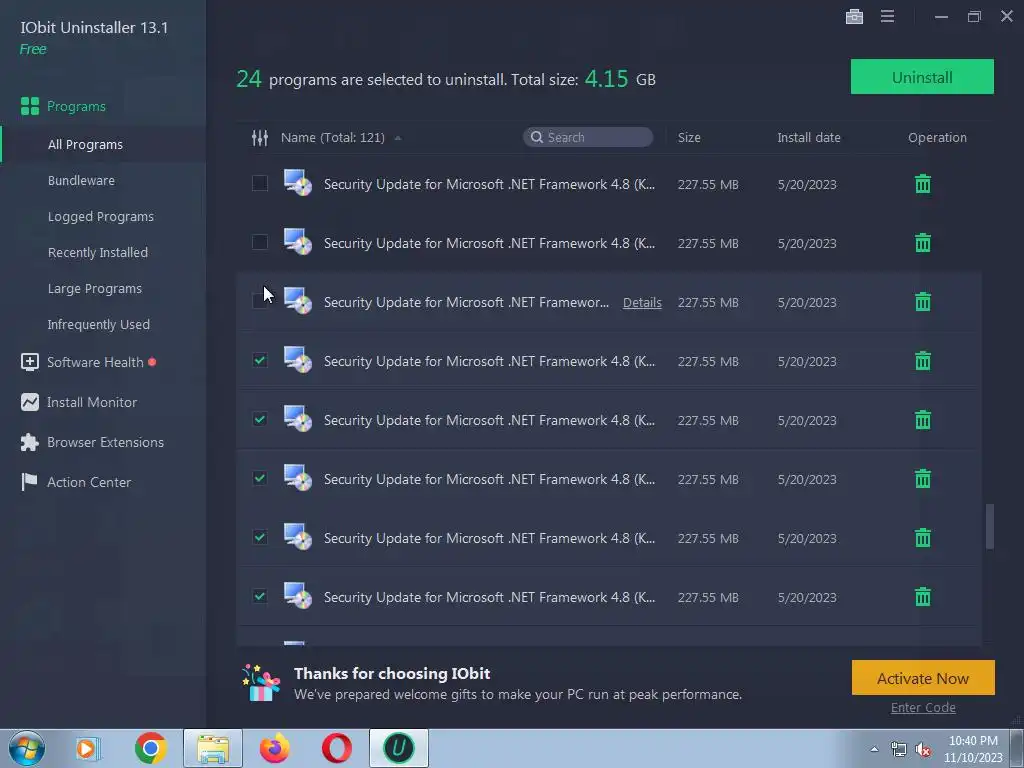This screenshot has width=1024, height=768.
Task: Click the green Free edition label
Action: 33,49
